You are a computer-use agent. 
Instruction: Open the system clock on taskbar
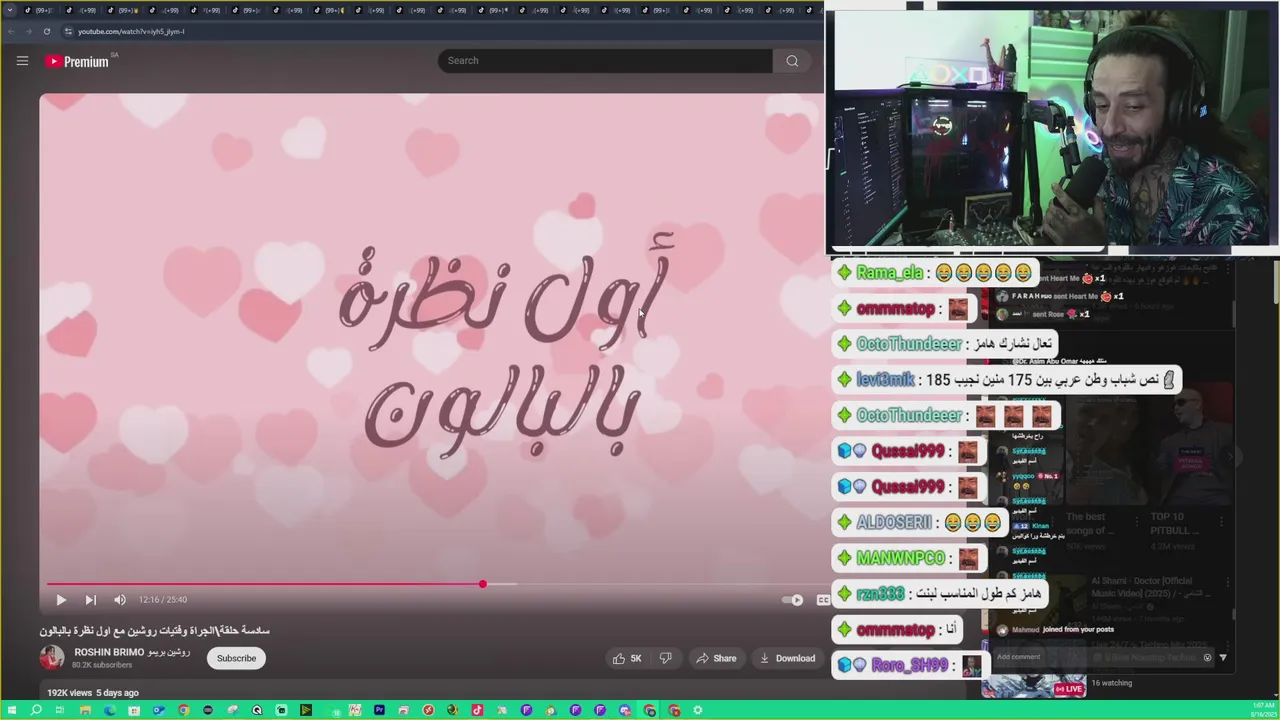(x=1263, y=710)
